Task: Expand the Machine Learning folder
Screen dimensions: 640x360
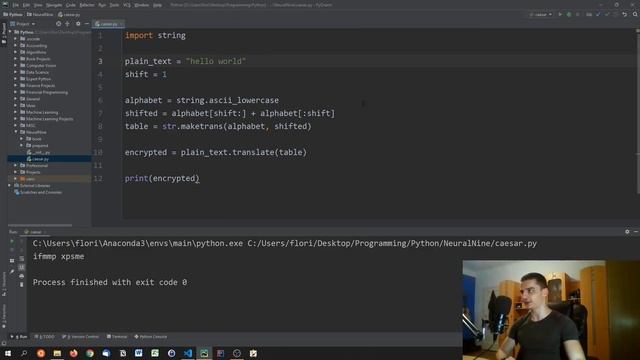Action: (x=16, y=112)
